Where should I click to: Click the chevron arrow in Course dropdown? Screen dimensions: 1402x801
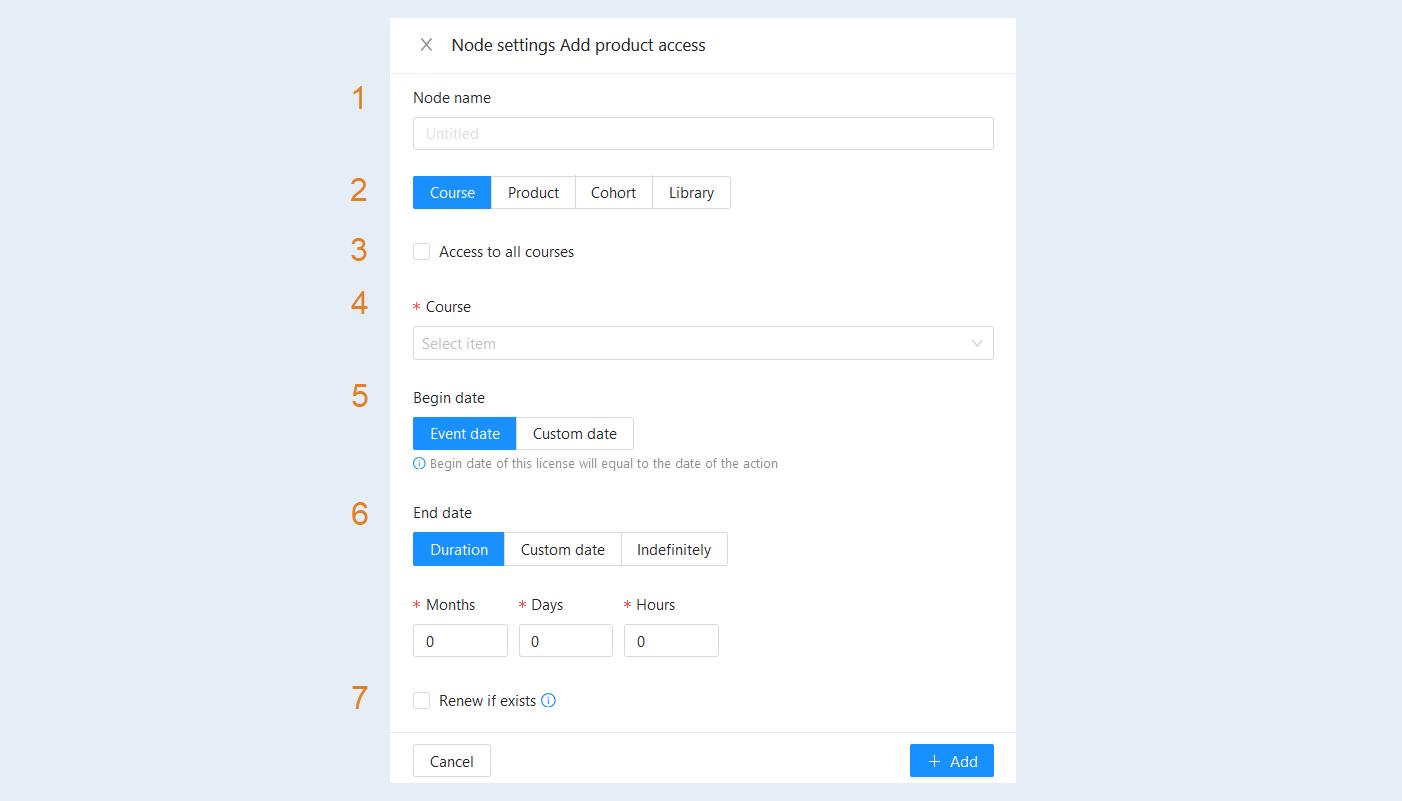click(x=977, y=343)
